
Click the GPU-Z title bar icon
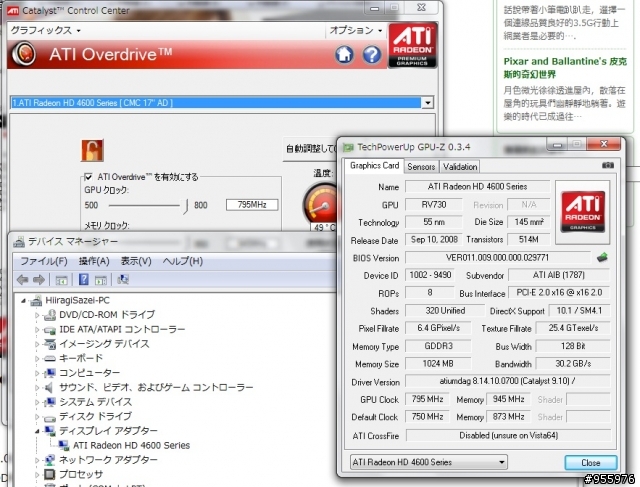coord(348,147)
